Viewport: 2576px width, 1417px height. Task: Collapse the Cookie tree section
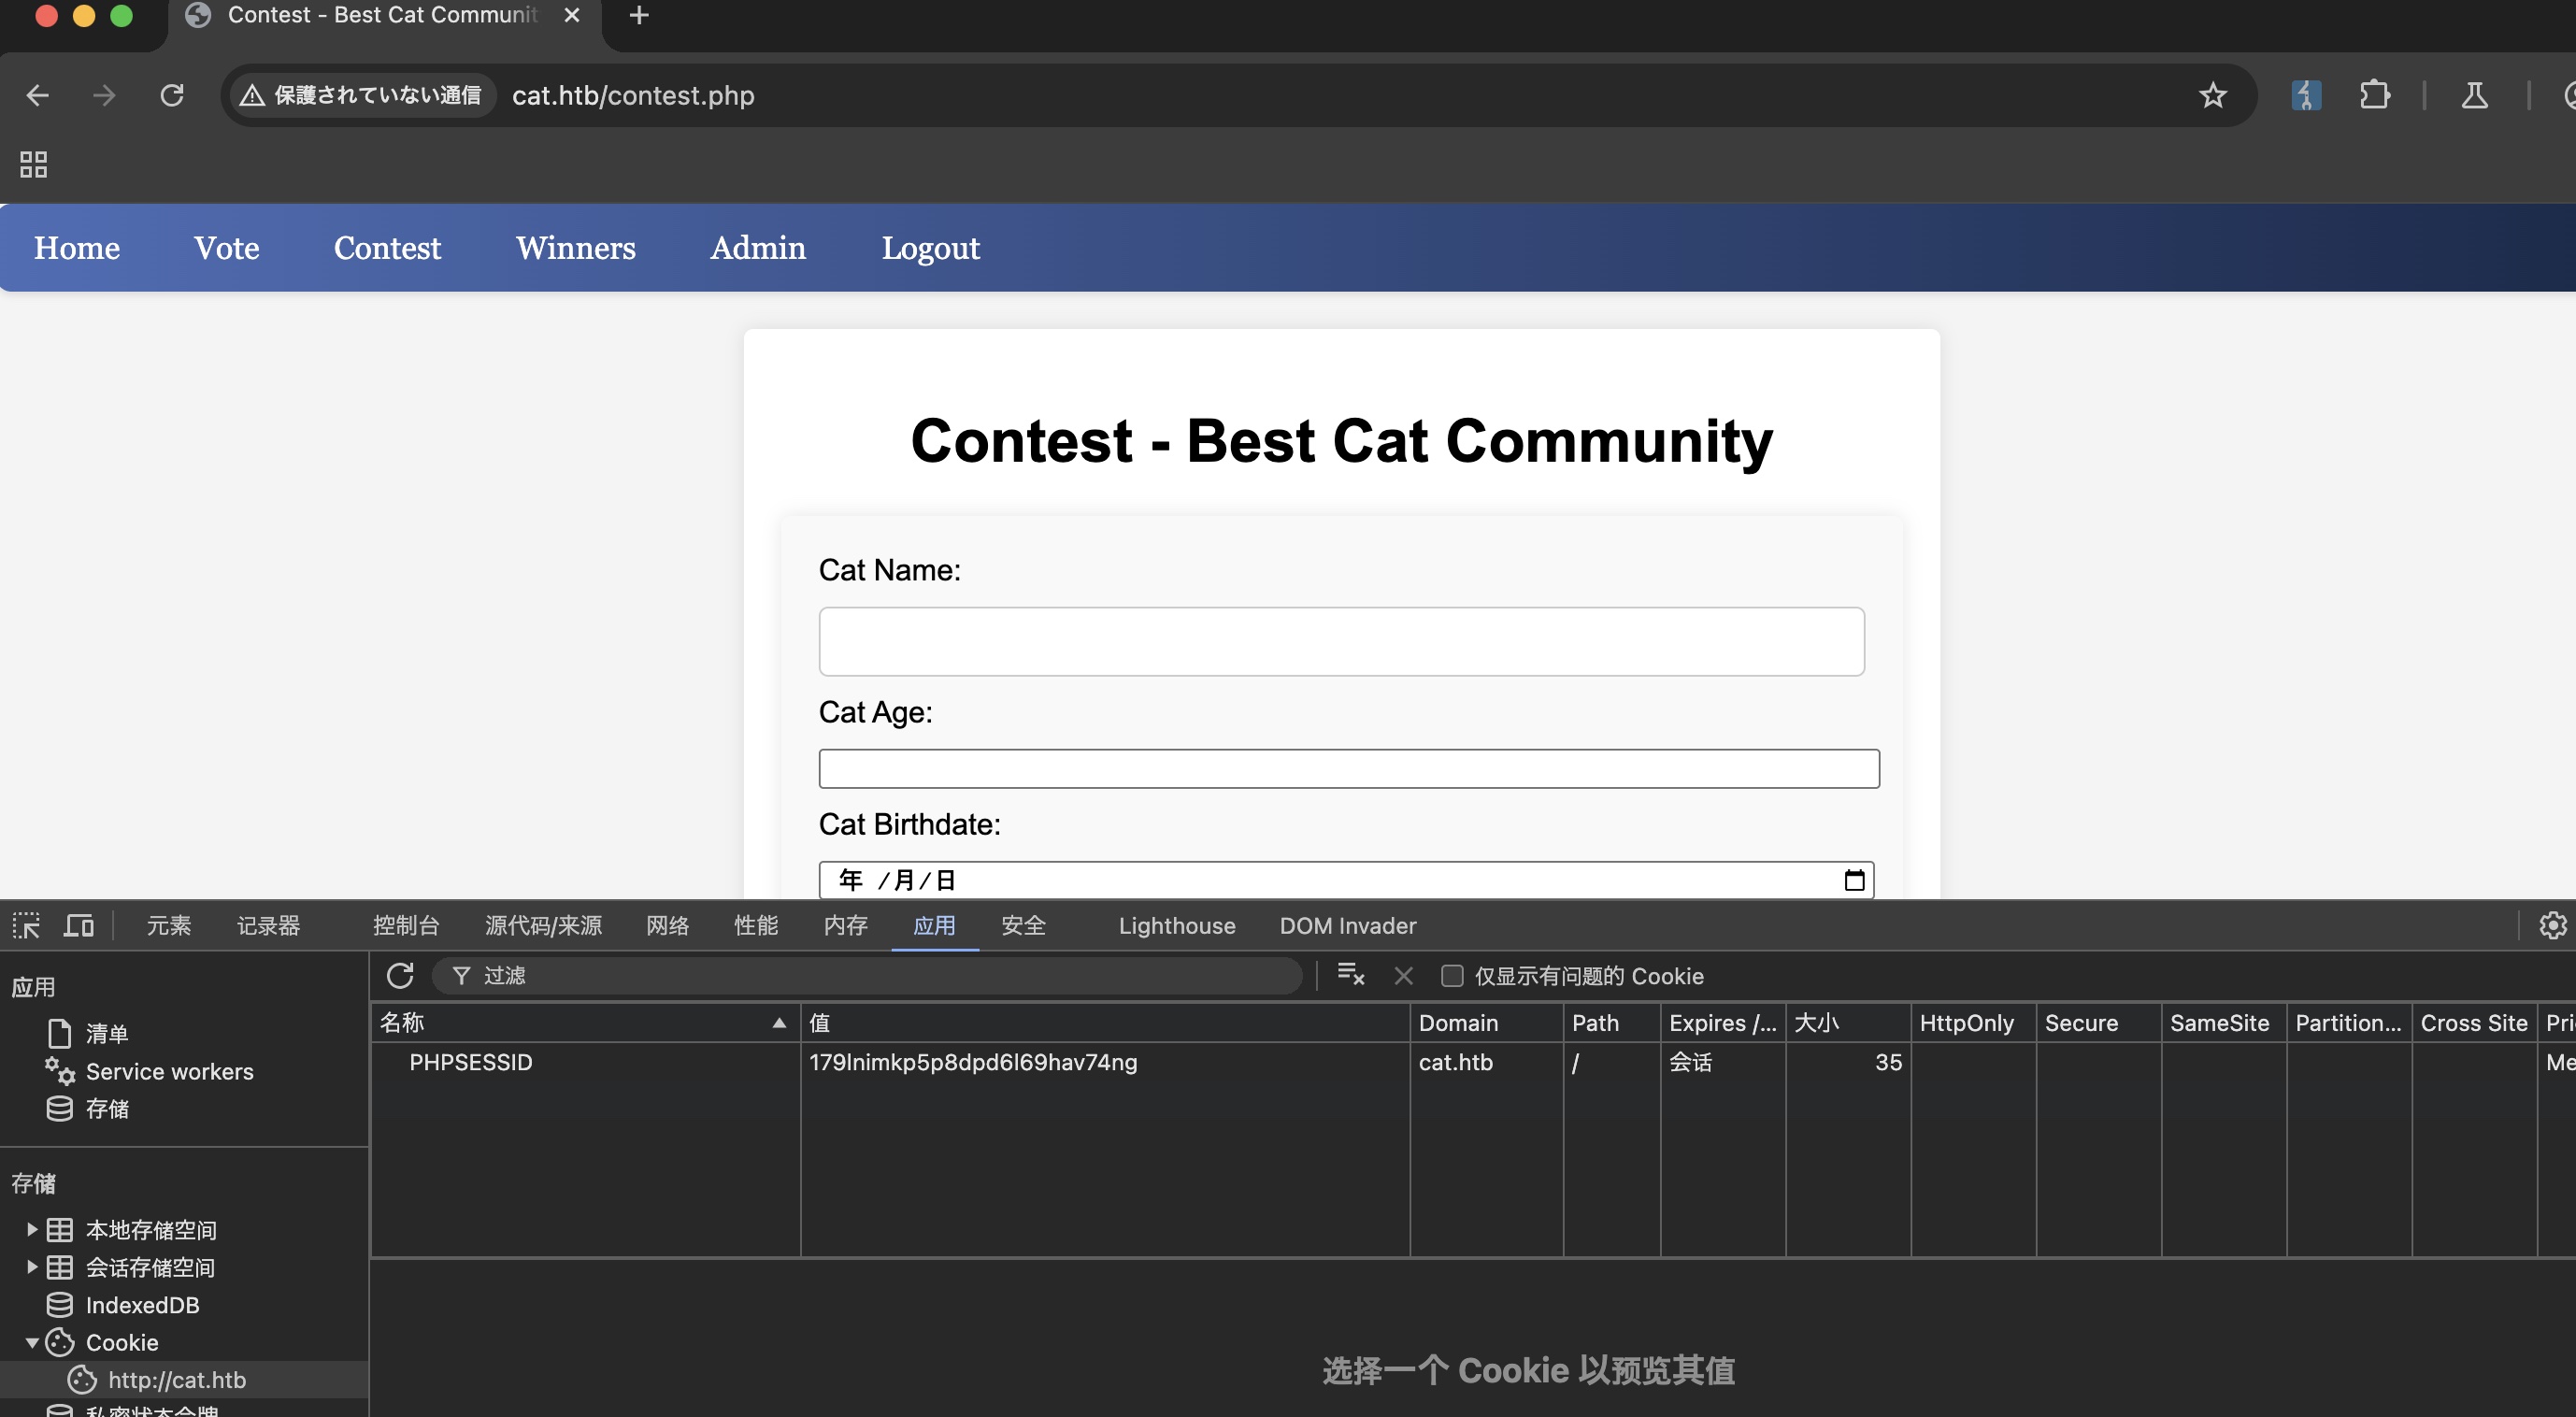(32, 1342)
